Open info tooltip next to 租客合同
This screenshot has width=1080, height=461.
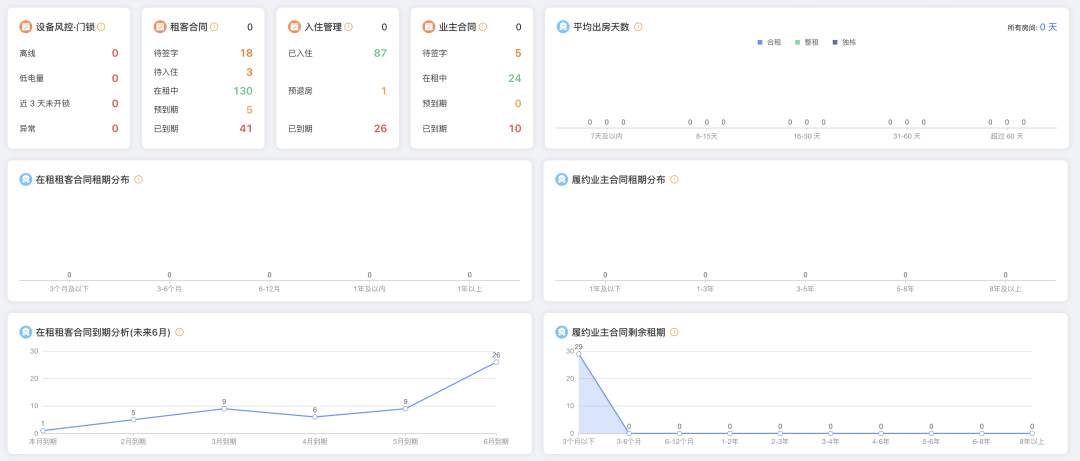tap(214, 27)
